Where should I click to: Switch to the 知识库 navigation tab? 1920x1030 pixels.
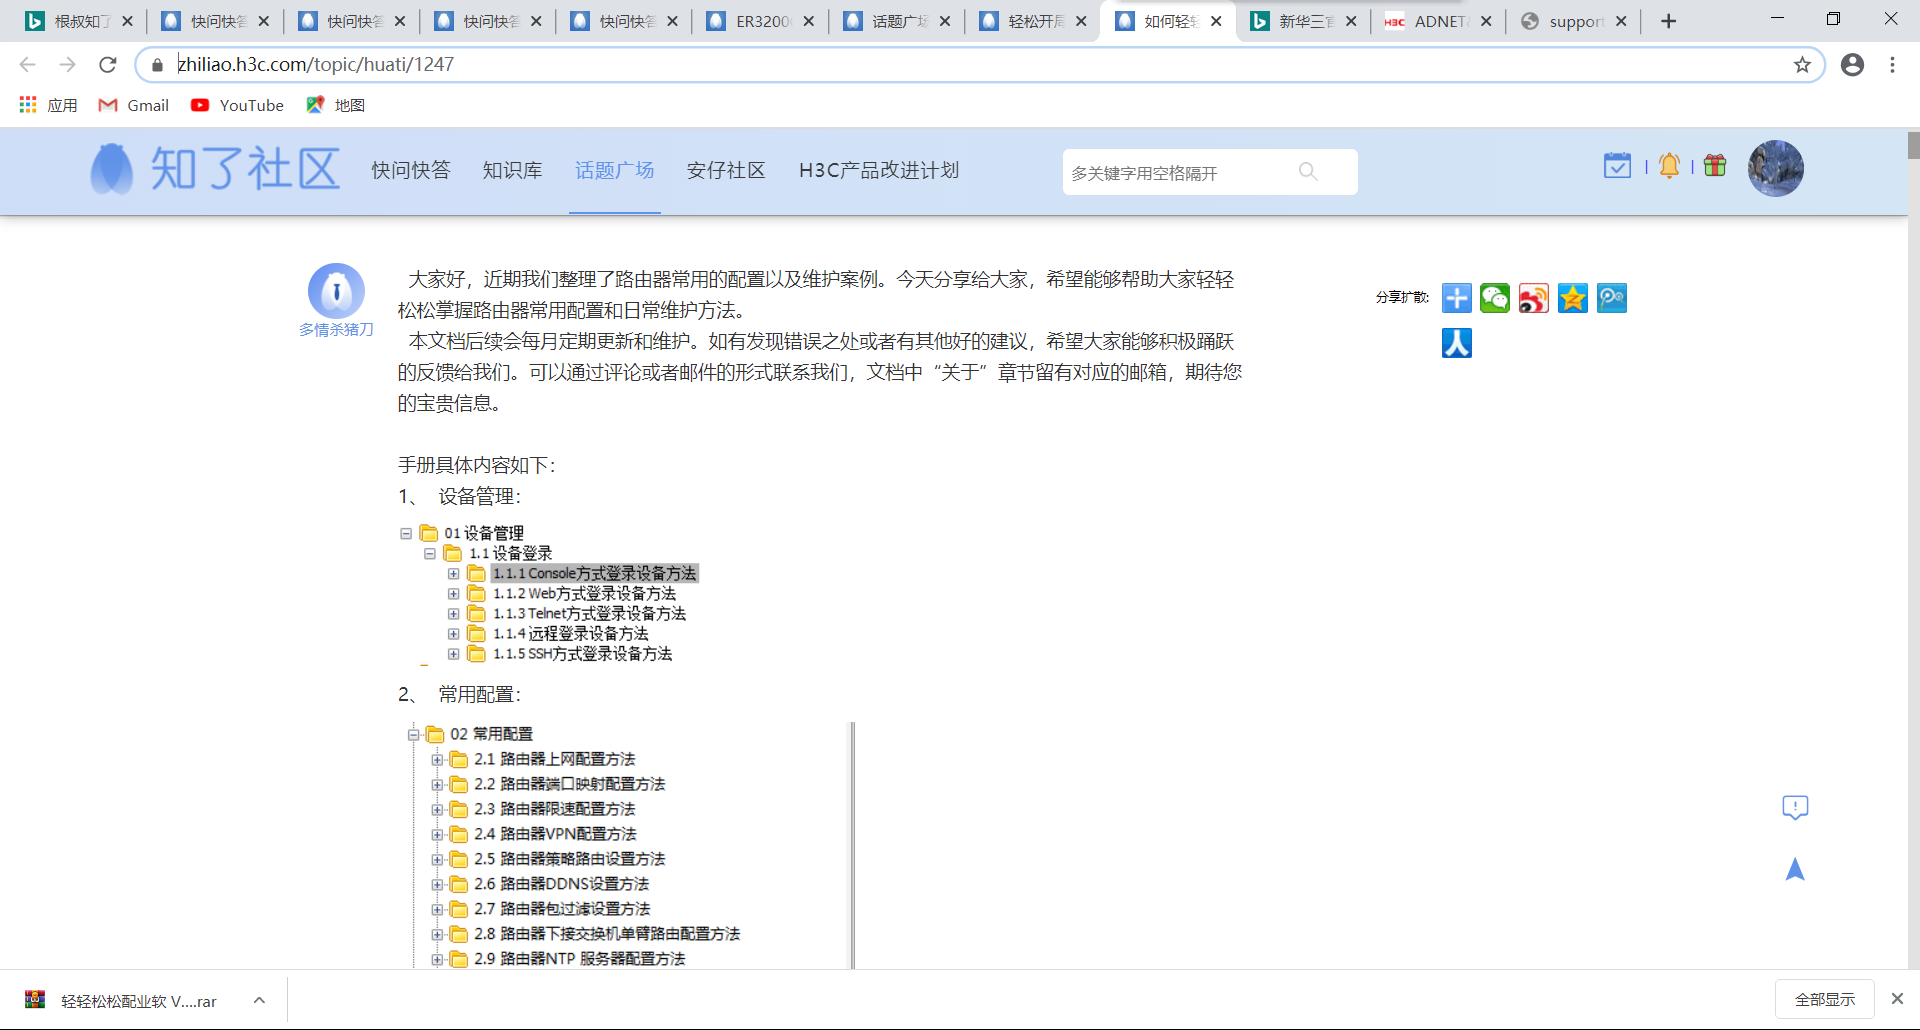click(512, 171)
